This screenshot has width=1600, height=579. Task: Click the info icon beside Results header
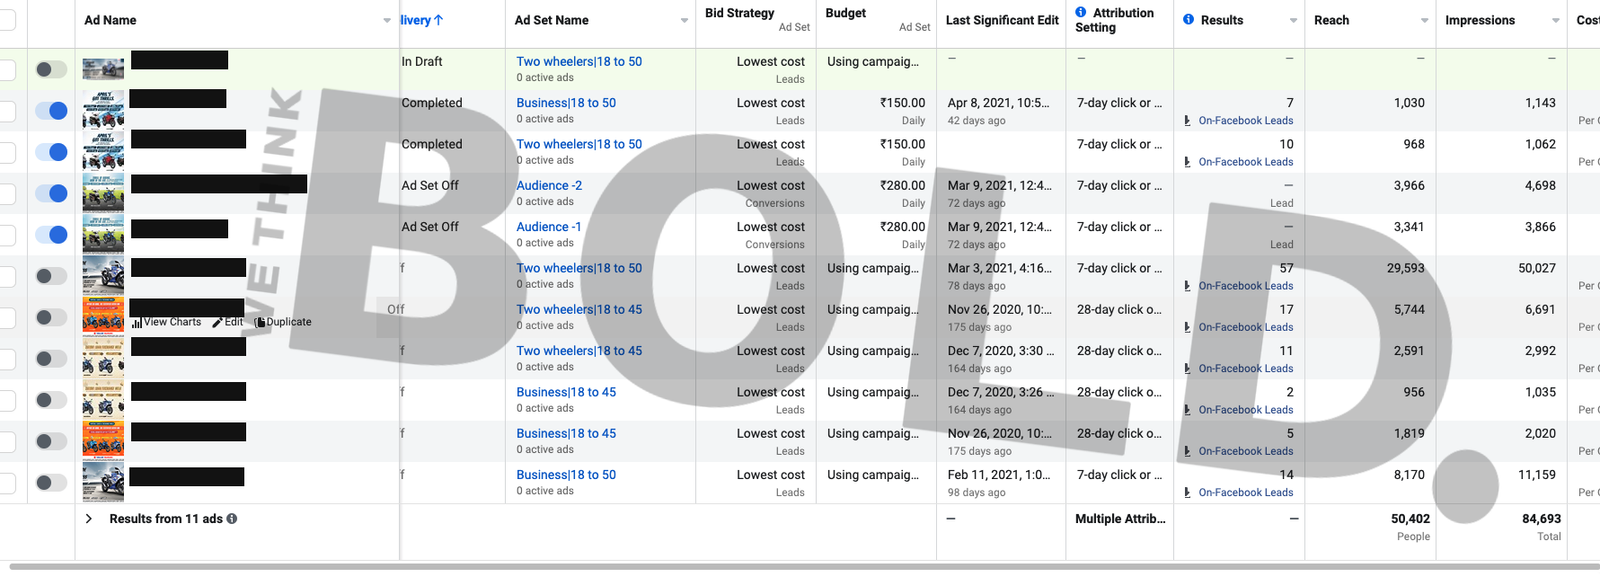1188,20
